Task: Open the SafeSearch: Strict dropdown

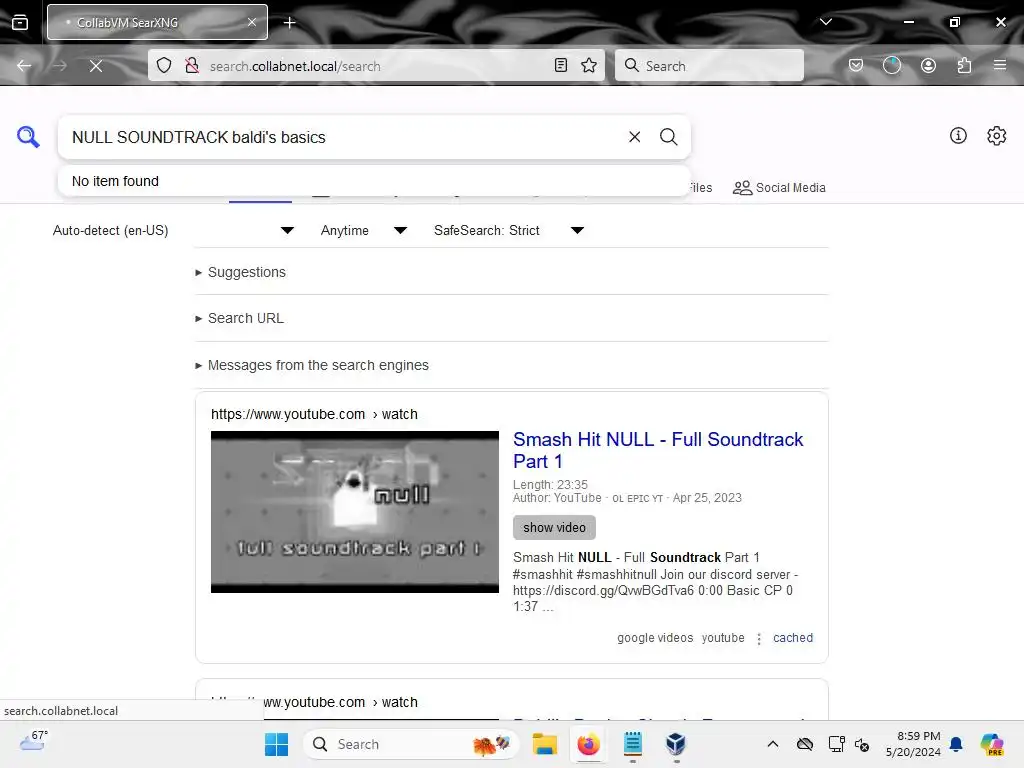Action: point(509,231)
